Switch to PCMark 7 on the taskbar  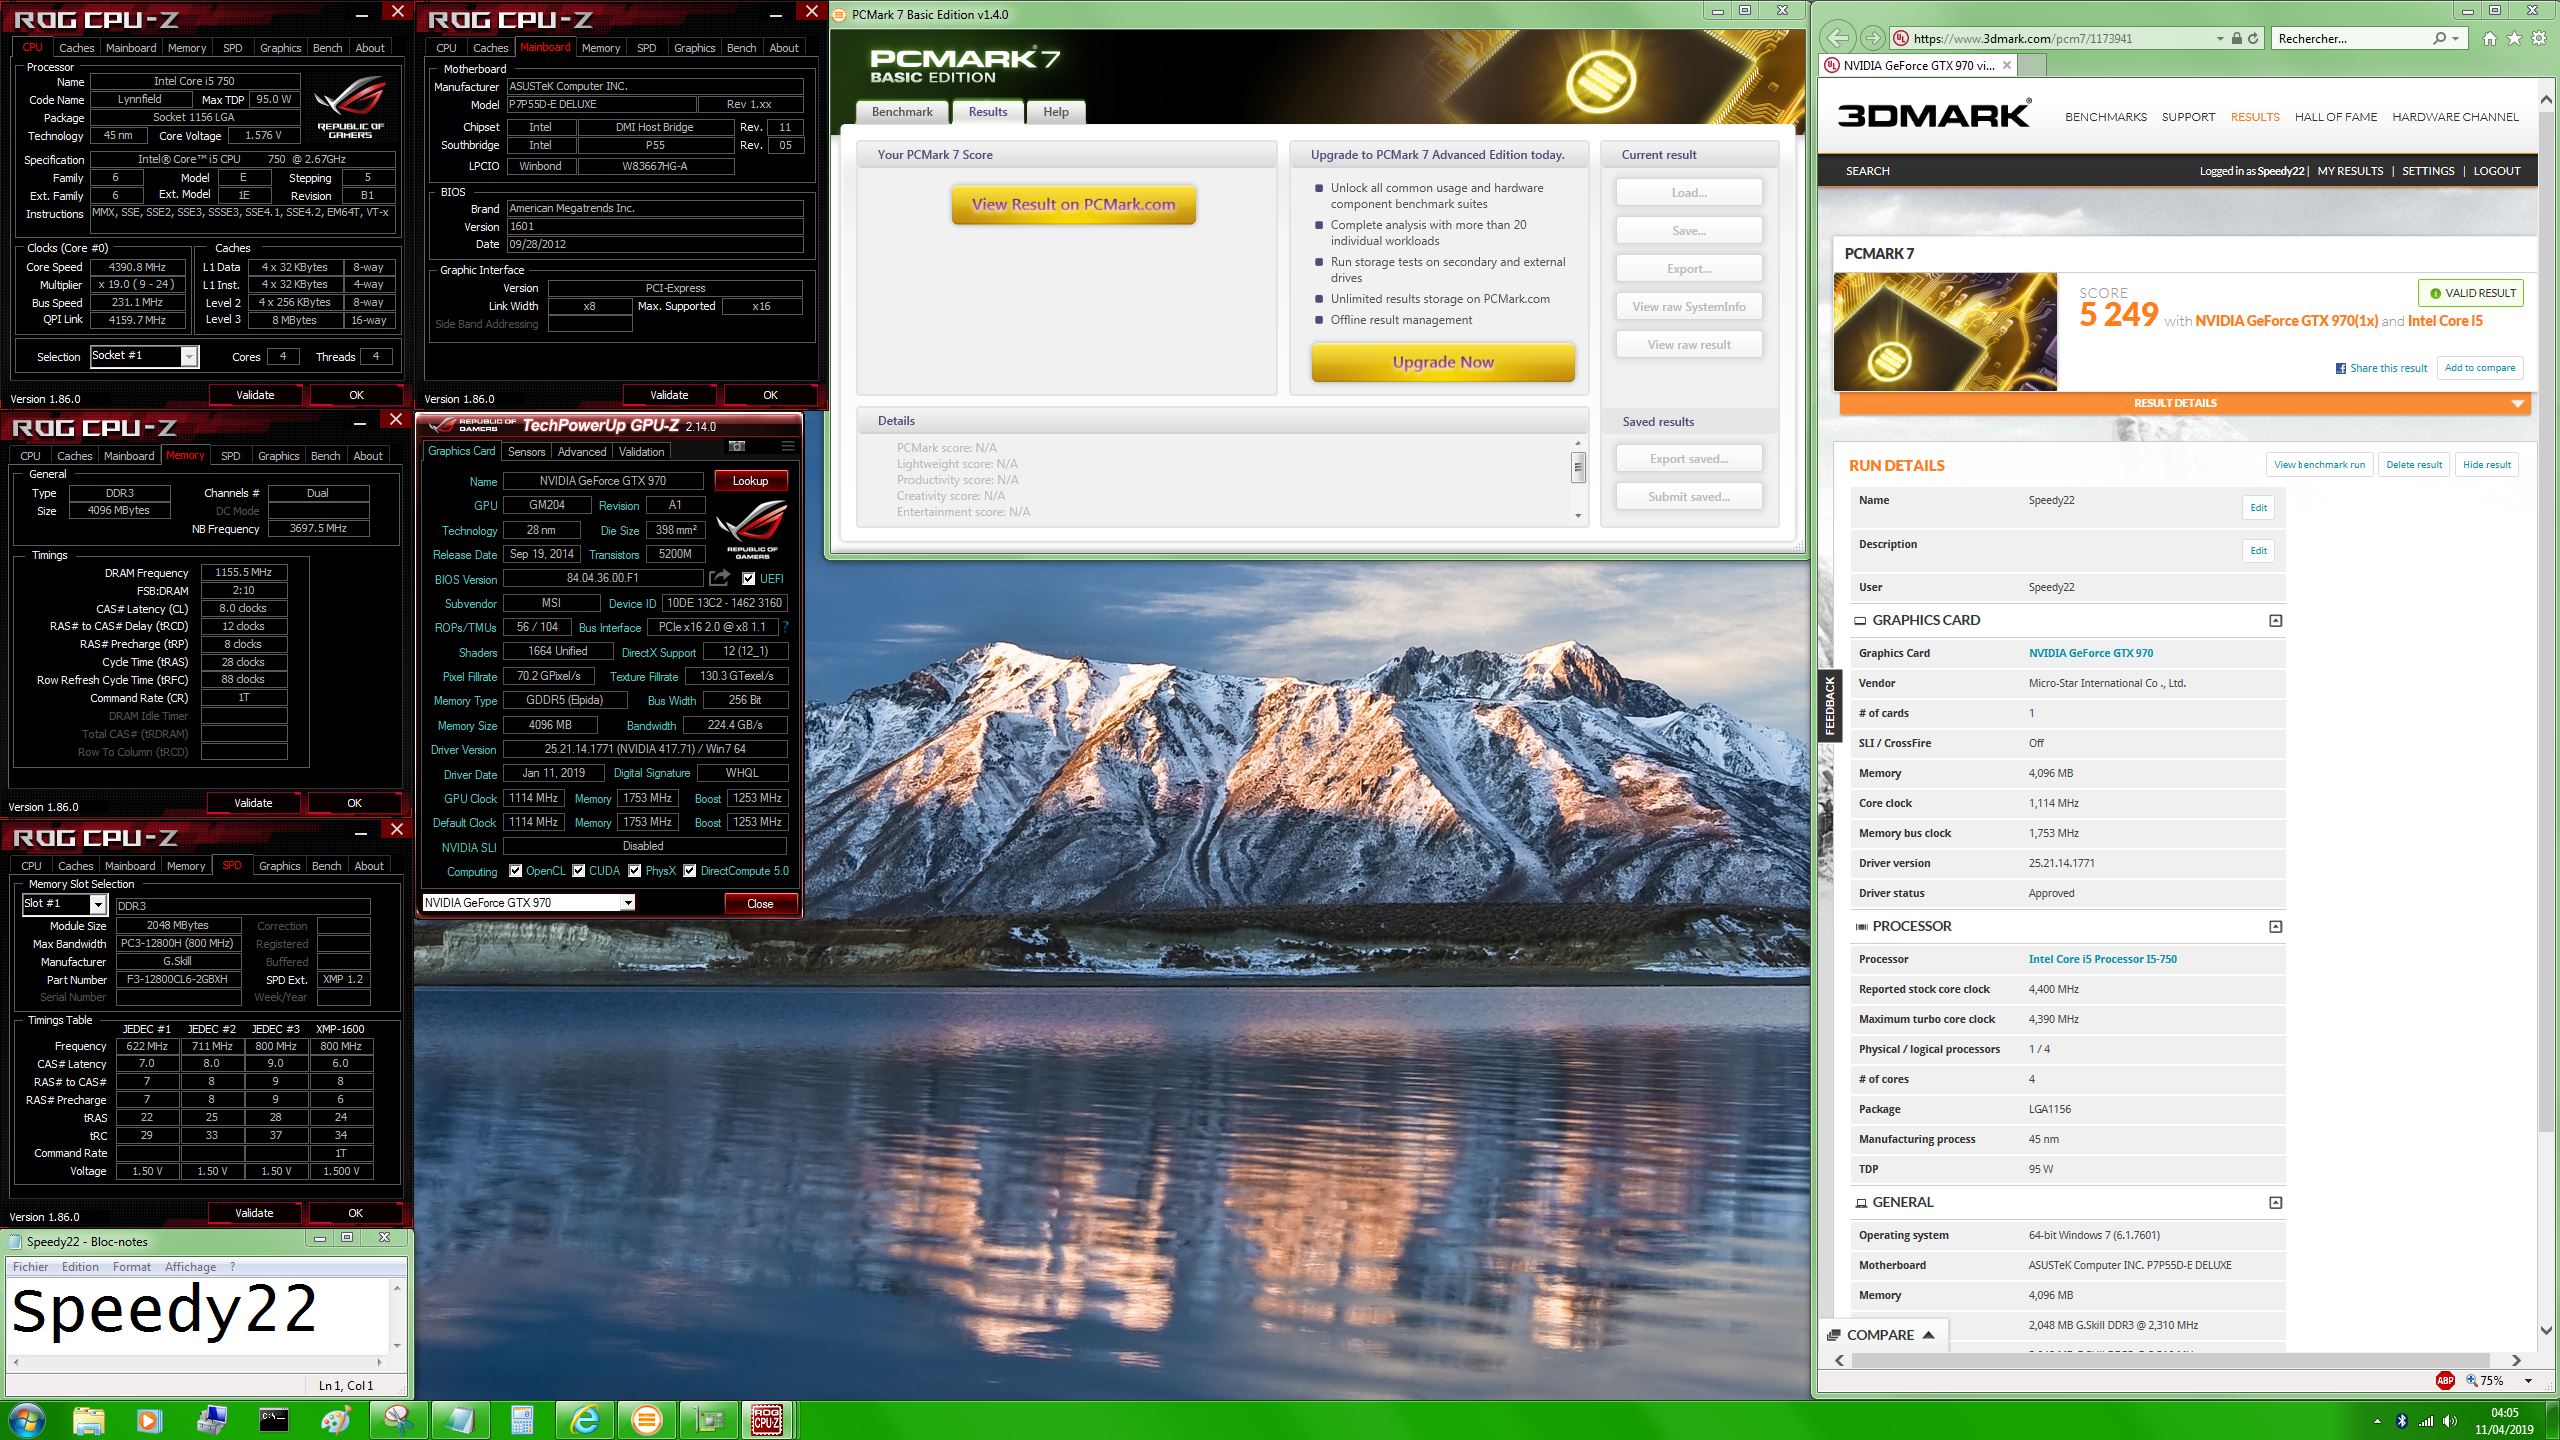point(646,1420)
